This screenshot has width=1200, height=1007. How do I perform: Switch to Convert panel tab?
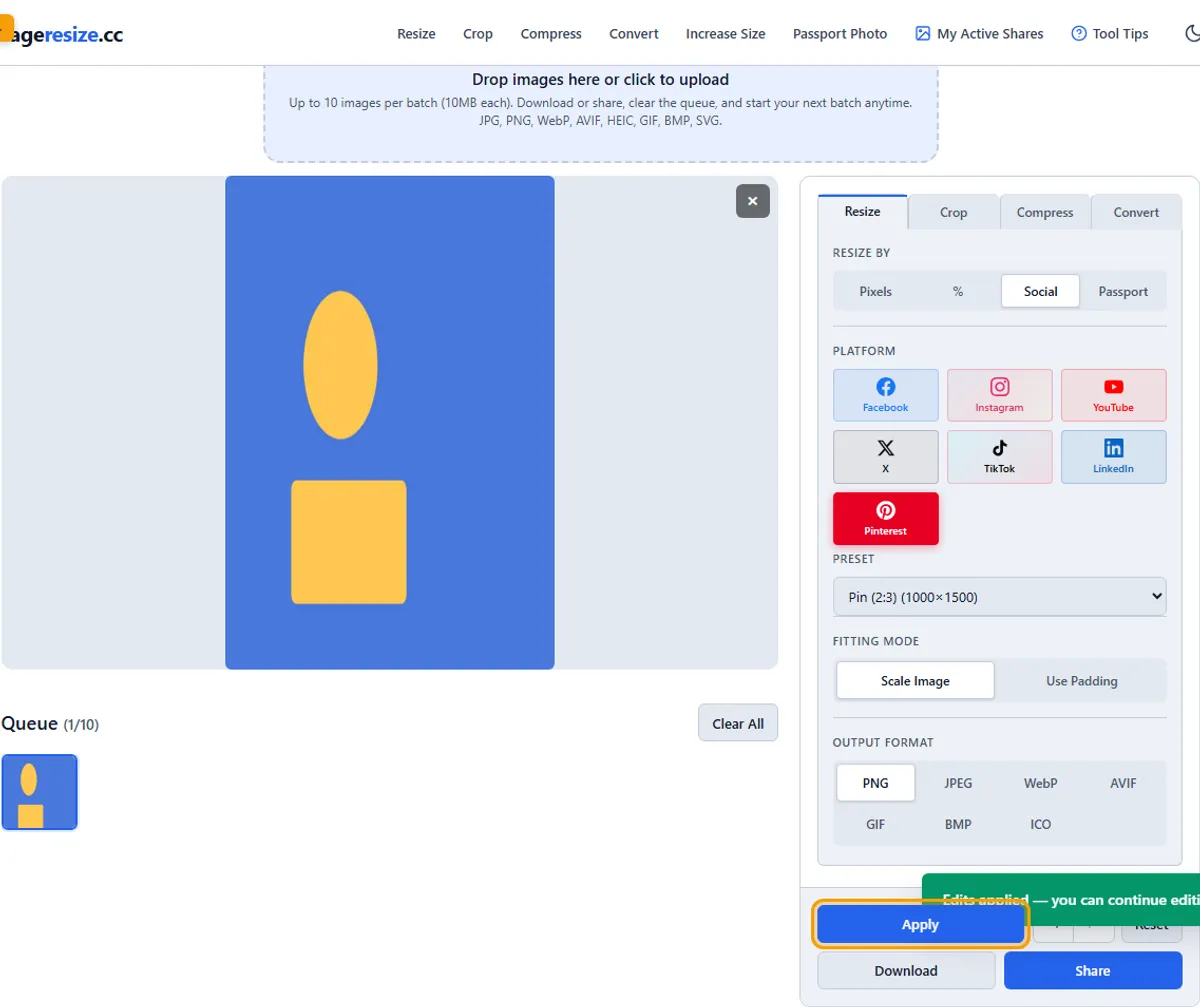tap(1136, 212)
